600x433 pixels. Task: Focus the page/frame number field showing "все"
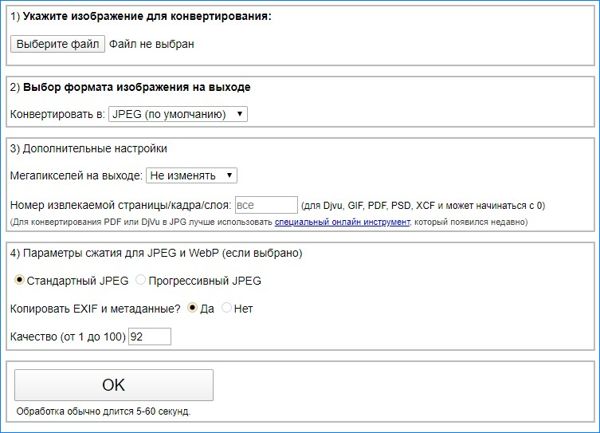(266, 205)
